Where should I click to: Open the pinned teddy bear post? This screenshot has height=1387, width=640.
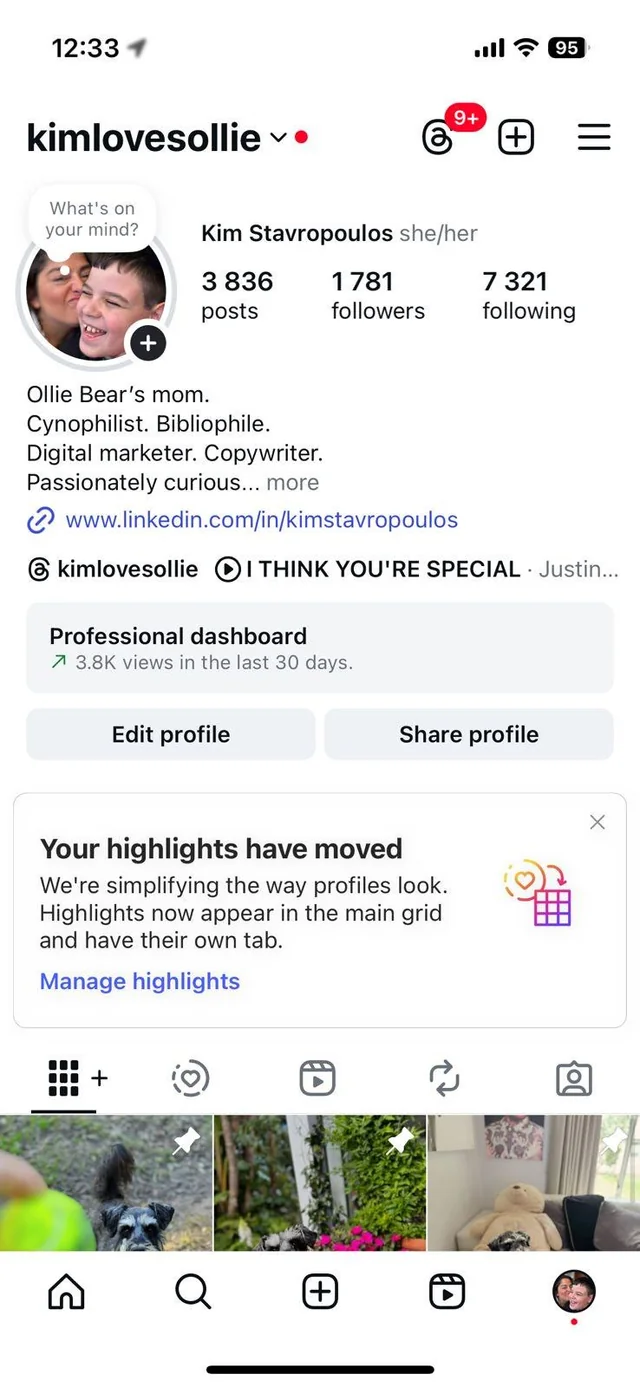[x=533, y=1183]
